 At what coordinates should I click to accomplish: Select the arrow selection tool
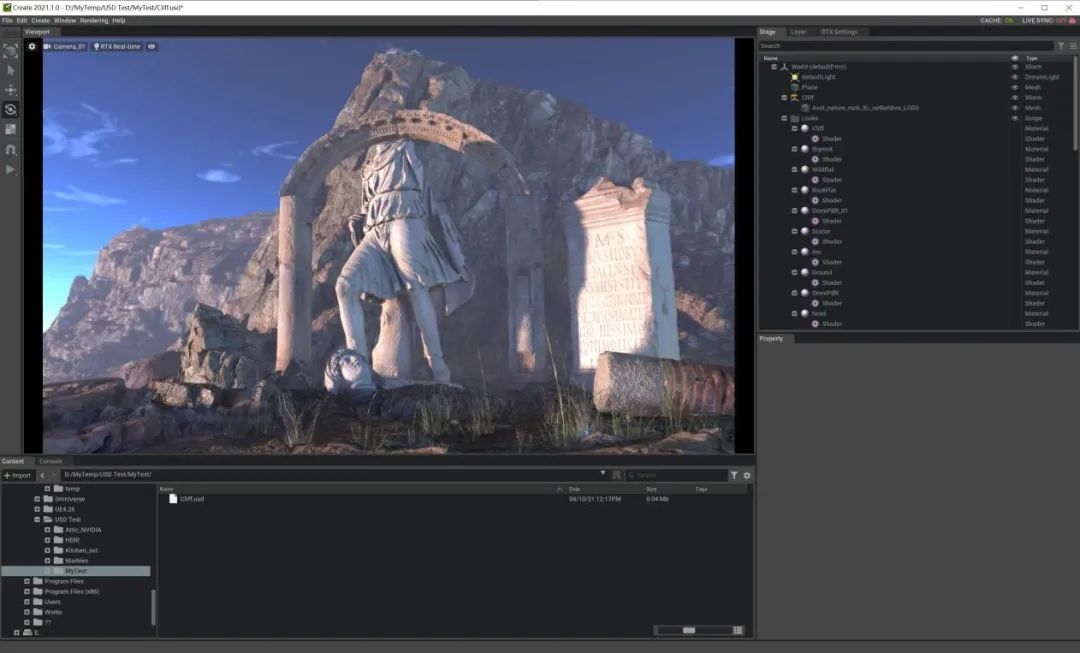(11, 70)
